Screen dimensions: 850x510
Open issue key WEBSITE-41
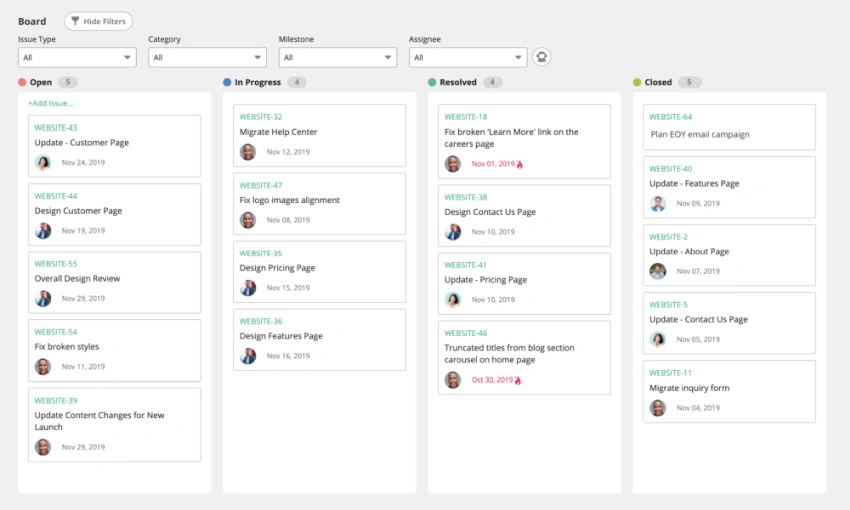(x=466, y=265)
